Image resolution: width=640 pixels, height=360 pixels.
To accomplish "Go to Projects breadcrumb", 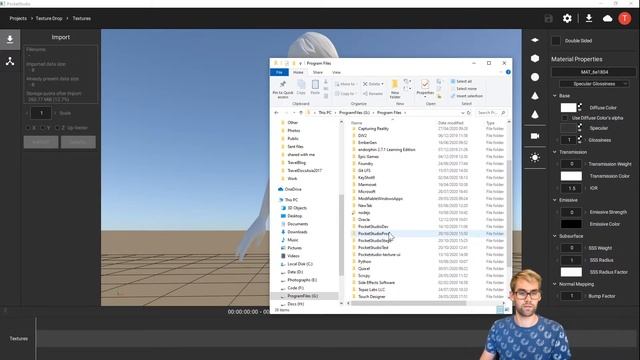I will click(x=18, y=18).
